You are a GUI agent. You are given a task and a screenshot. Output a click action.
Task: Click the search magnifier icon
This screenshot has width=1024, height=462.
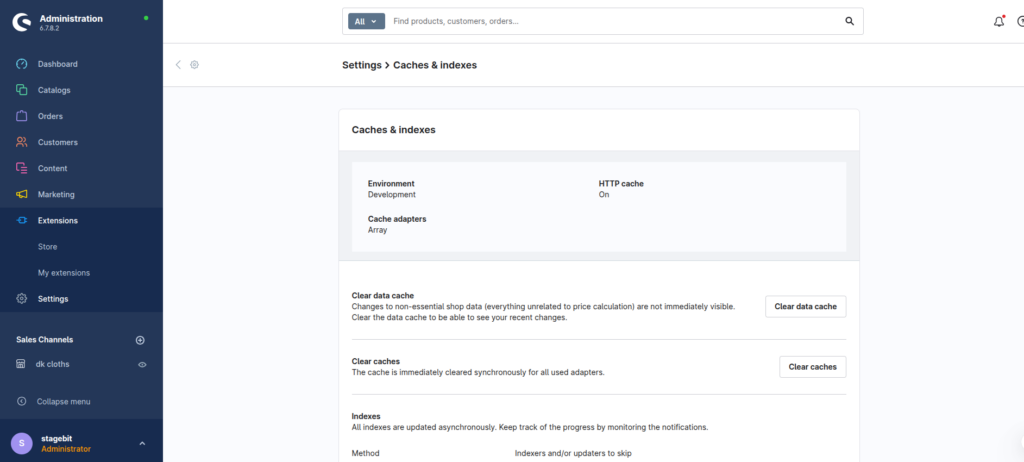[850, 22]
